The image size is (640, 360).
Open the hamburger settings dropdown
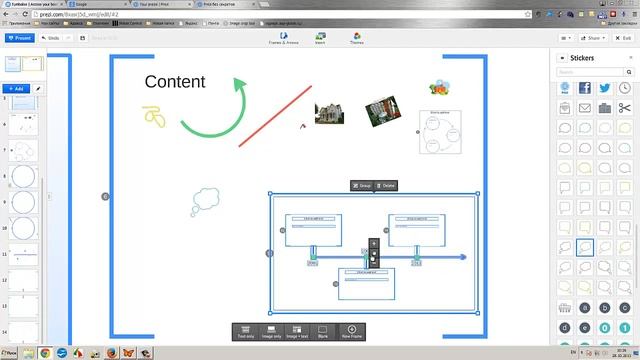tap(566, 38)
